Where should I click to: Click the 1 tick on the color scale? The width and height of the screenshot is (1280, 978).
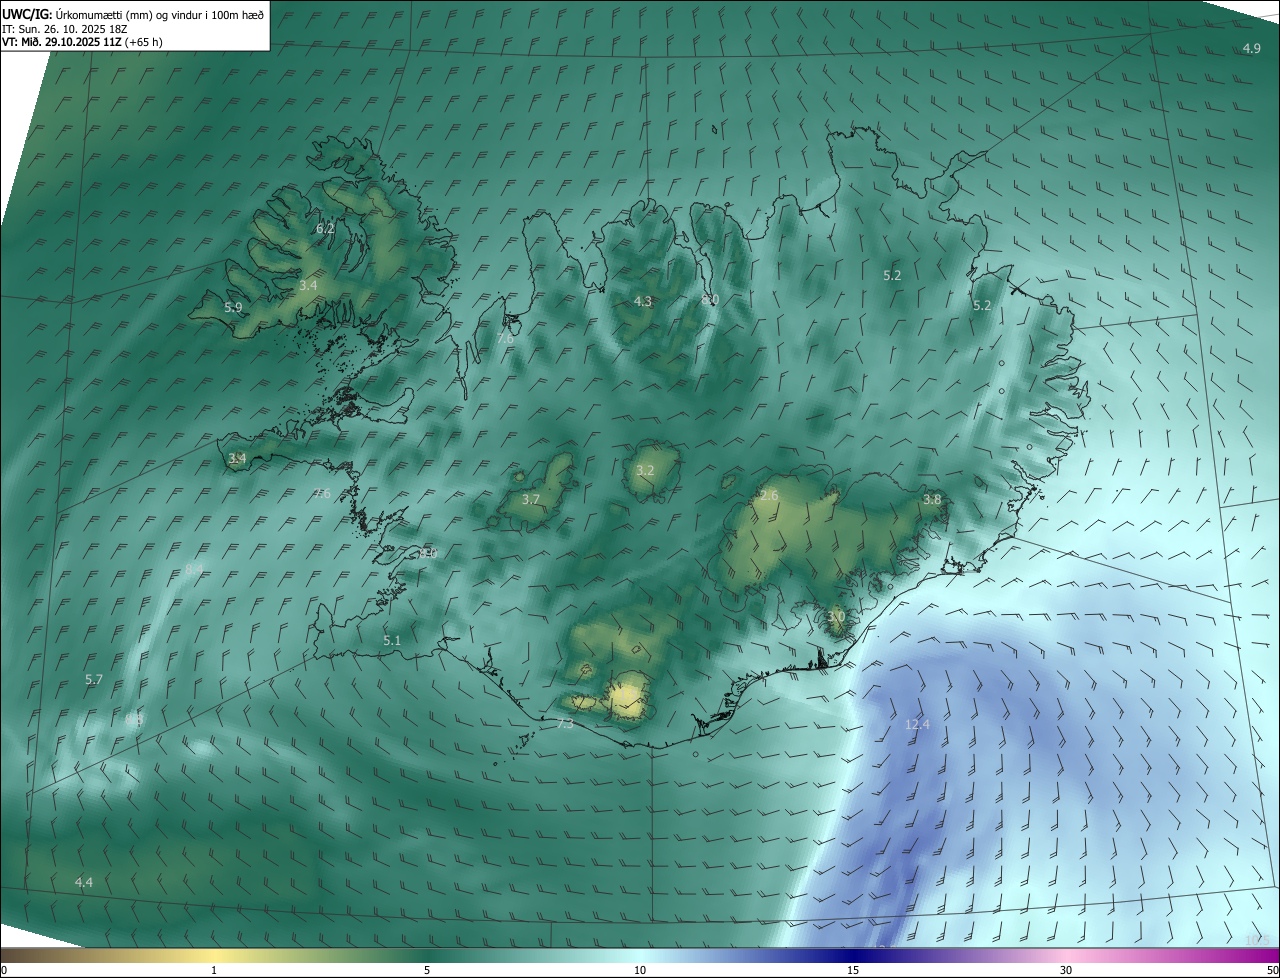214,970
